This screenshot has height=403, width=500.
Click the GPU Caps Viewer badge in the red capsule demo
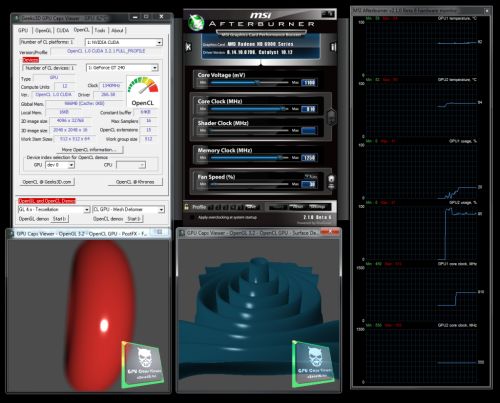coord(143,364)
